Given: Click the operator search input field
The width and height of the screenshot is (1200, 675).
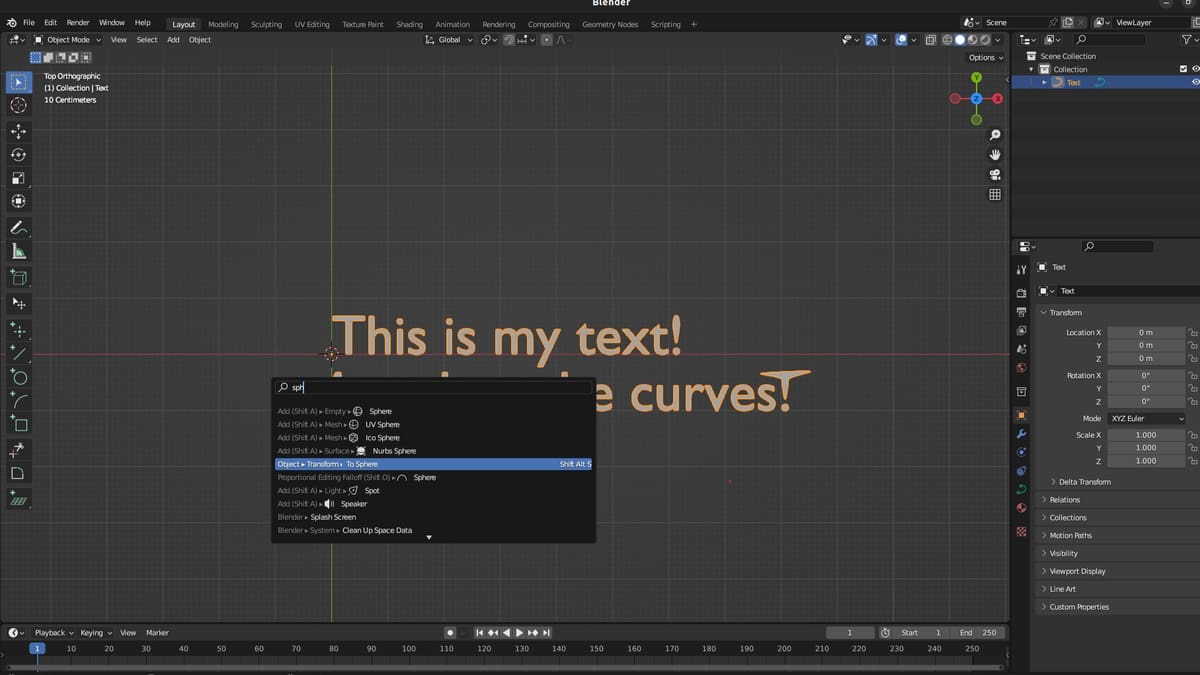Looking at the screenshot, I should [x=434, y=387].
